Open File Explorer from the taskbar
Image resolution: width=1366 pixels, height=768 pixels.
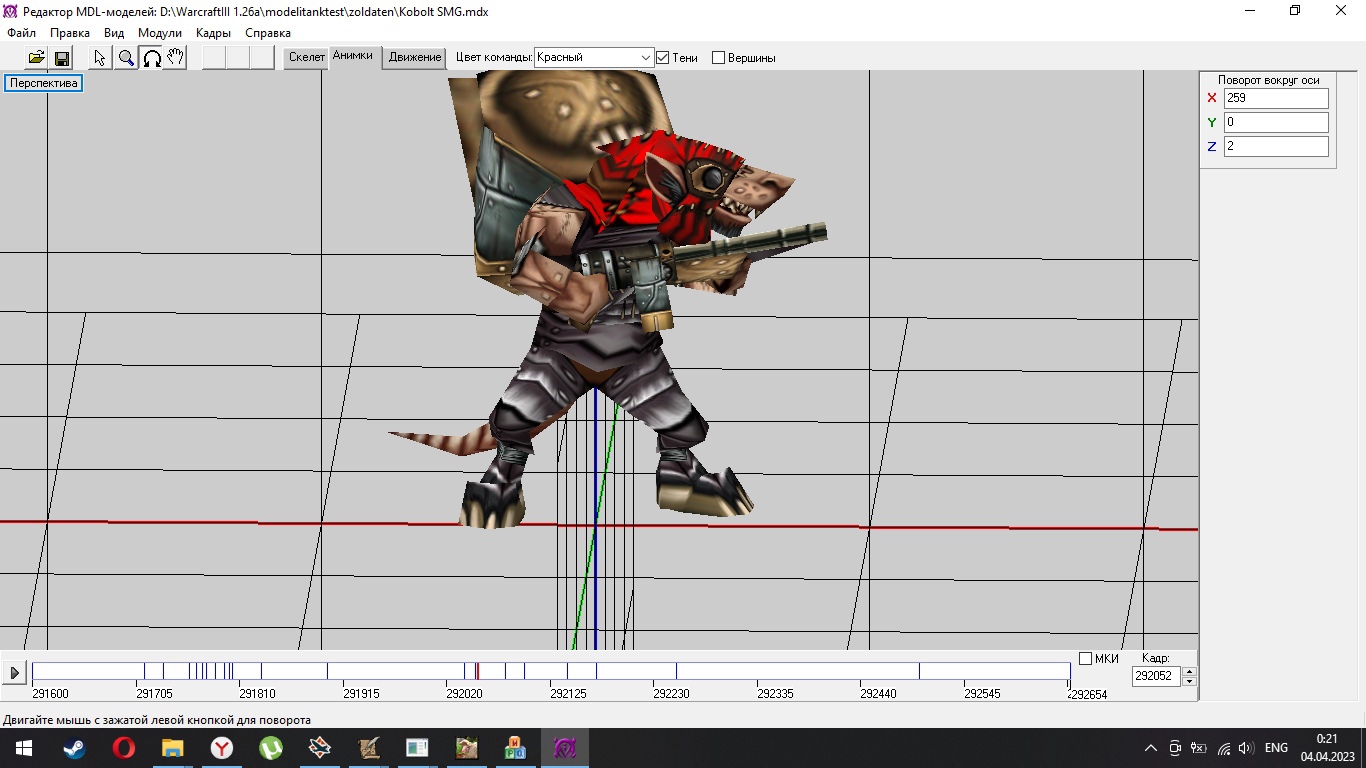tap(173, 748)
